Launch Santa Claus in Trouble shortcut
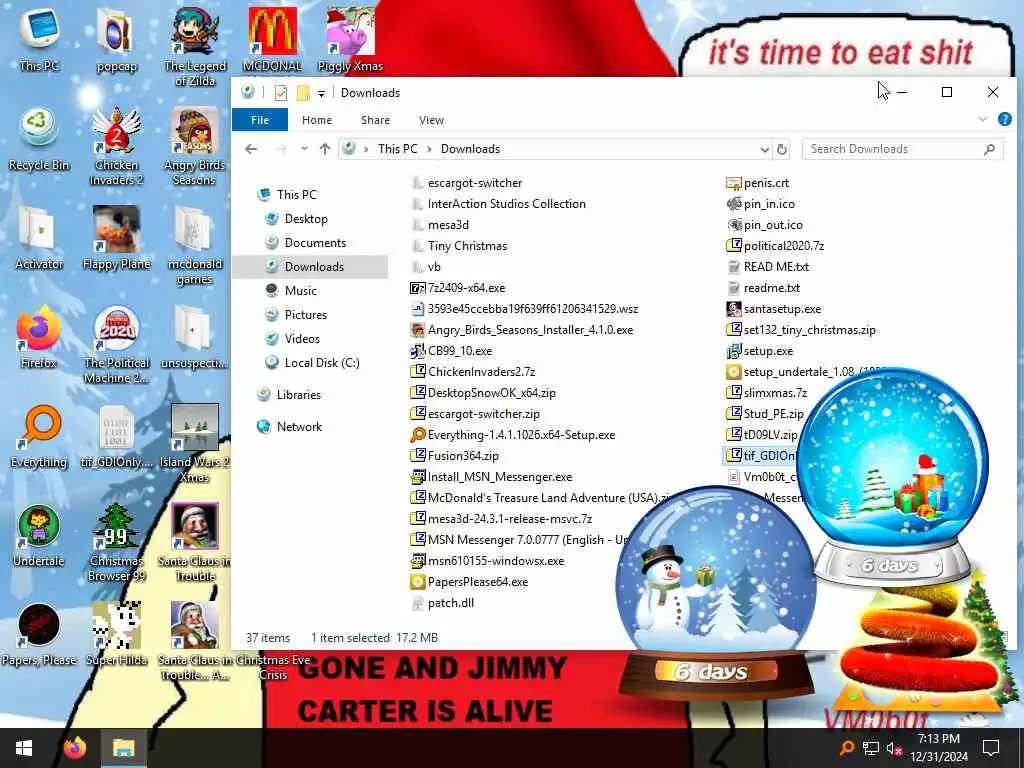 (x=195, y=542)
